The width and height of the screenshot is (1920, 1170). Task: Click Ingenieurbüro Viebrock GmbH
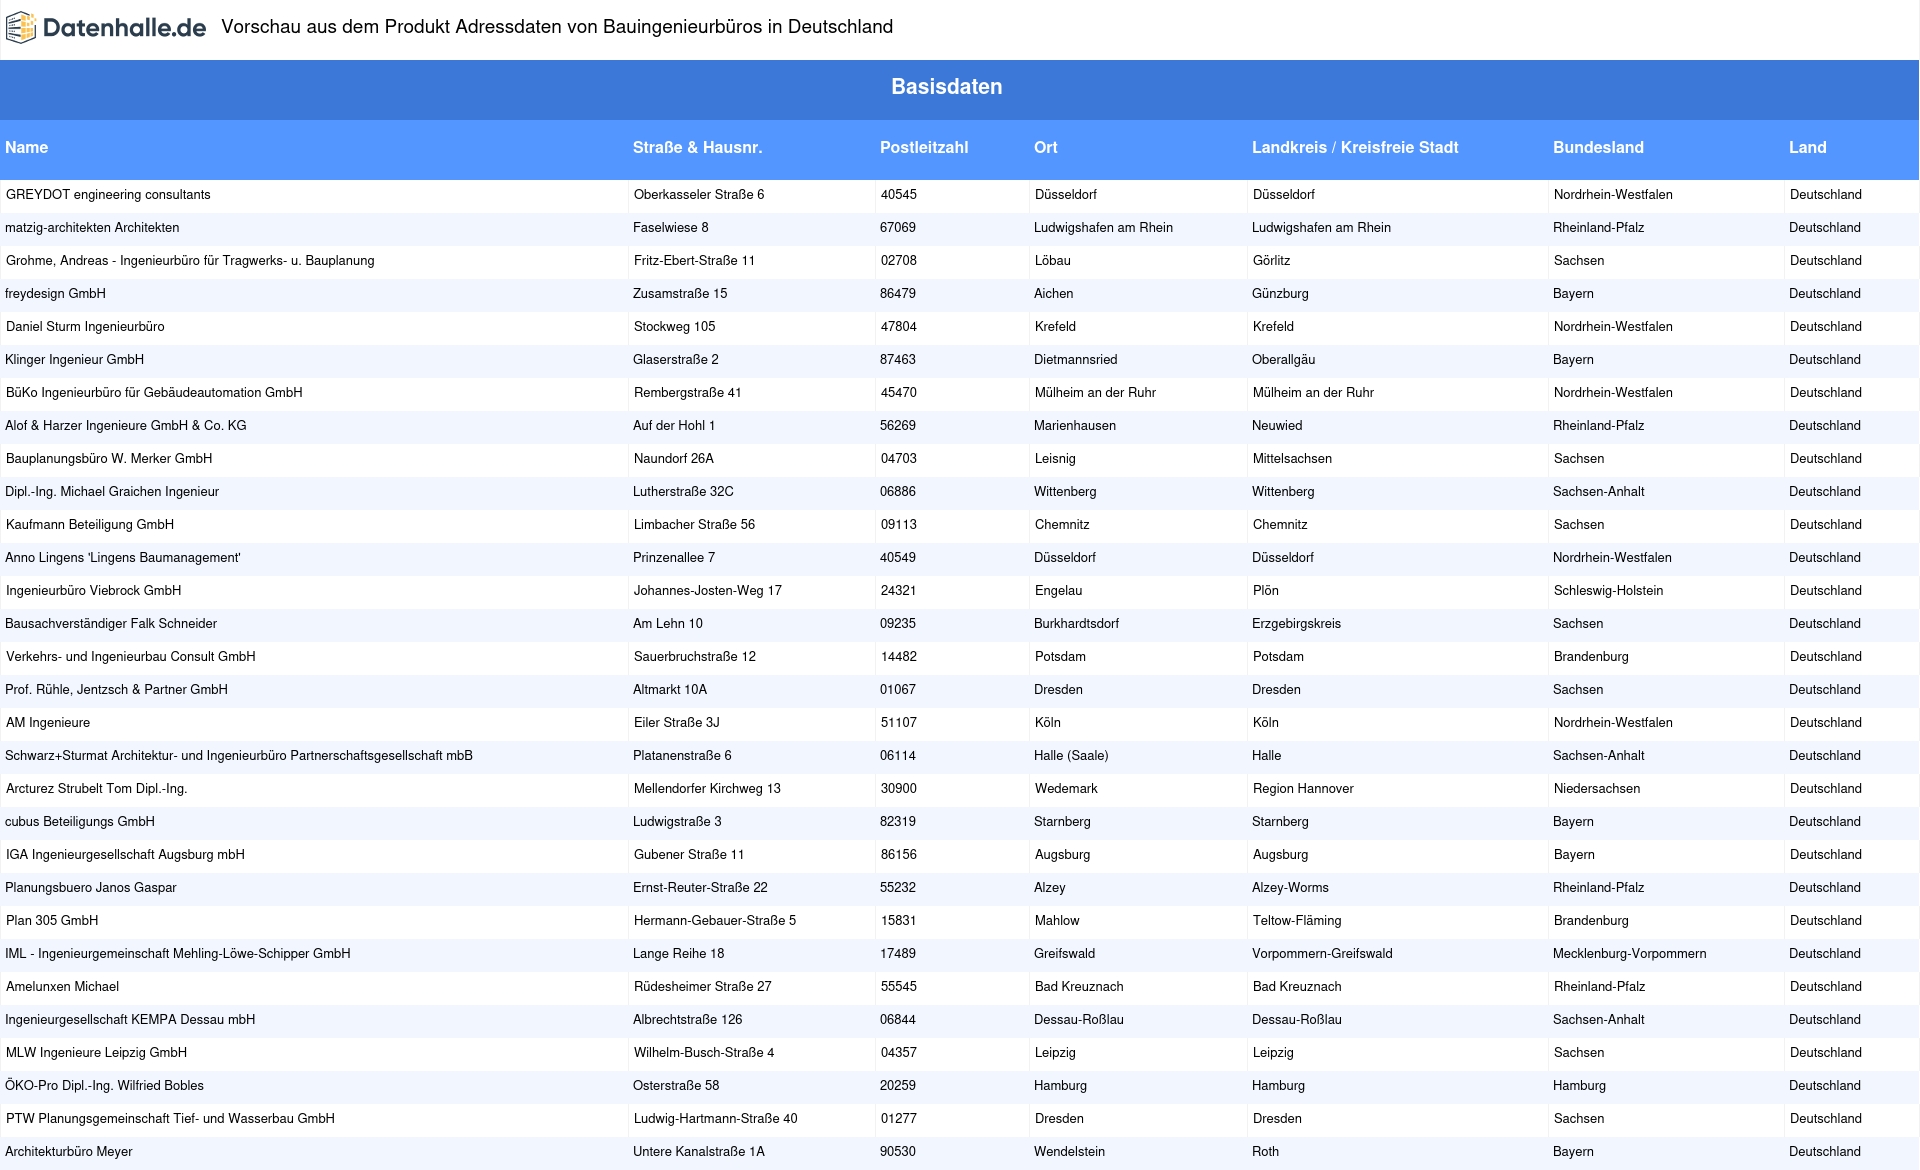[x=94, y=591]
